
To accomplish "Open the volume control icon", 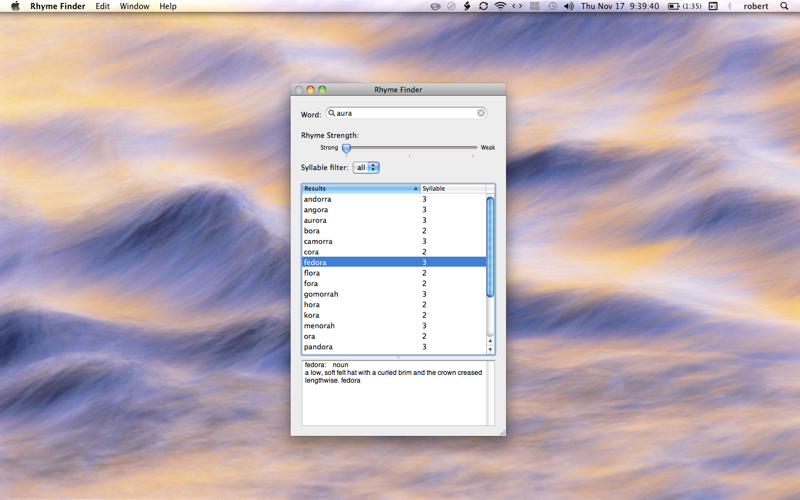I will click(568, 6).
